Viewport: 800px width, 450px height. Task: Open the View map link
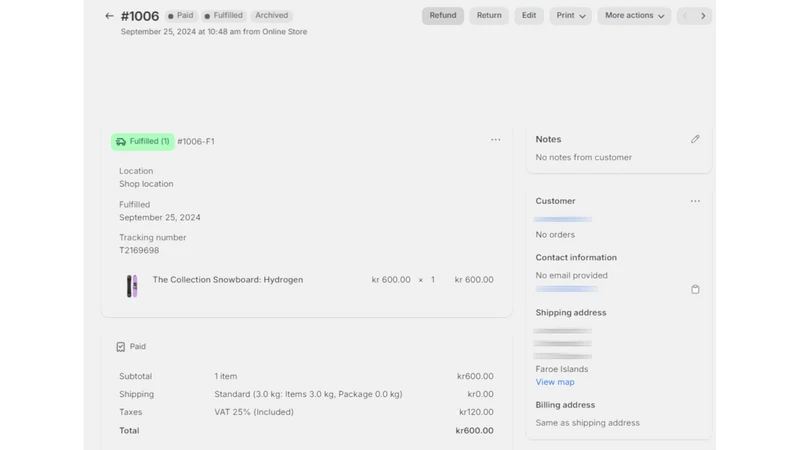tap(555, 382)
